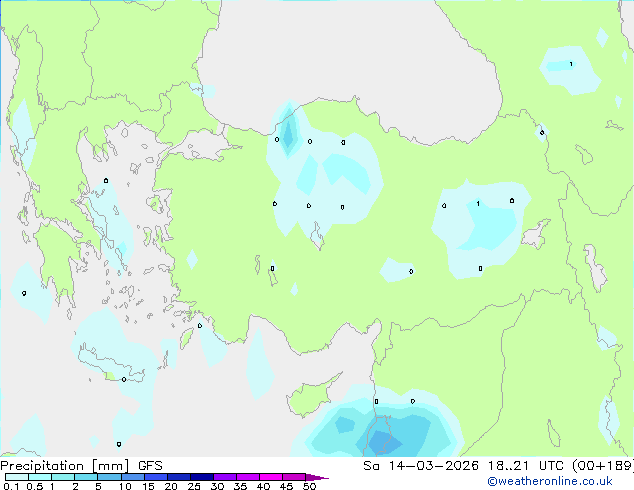Screen dimensions: 634x490
Task: Click the '0.5' legend scale label
Action: click(34, 486)
